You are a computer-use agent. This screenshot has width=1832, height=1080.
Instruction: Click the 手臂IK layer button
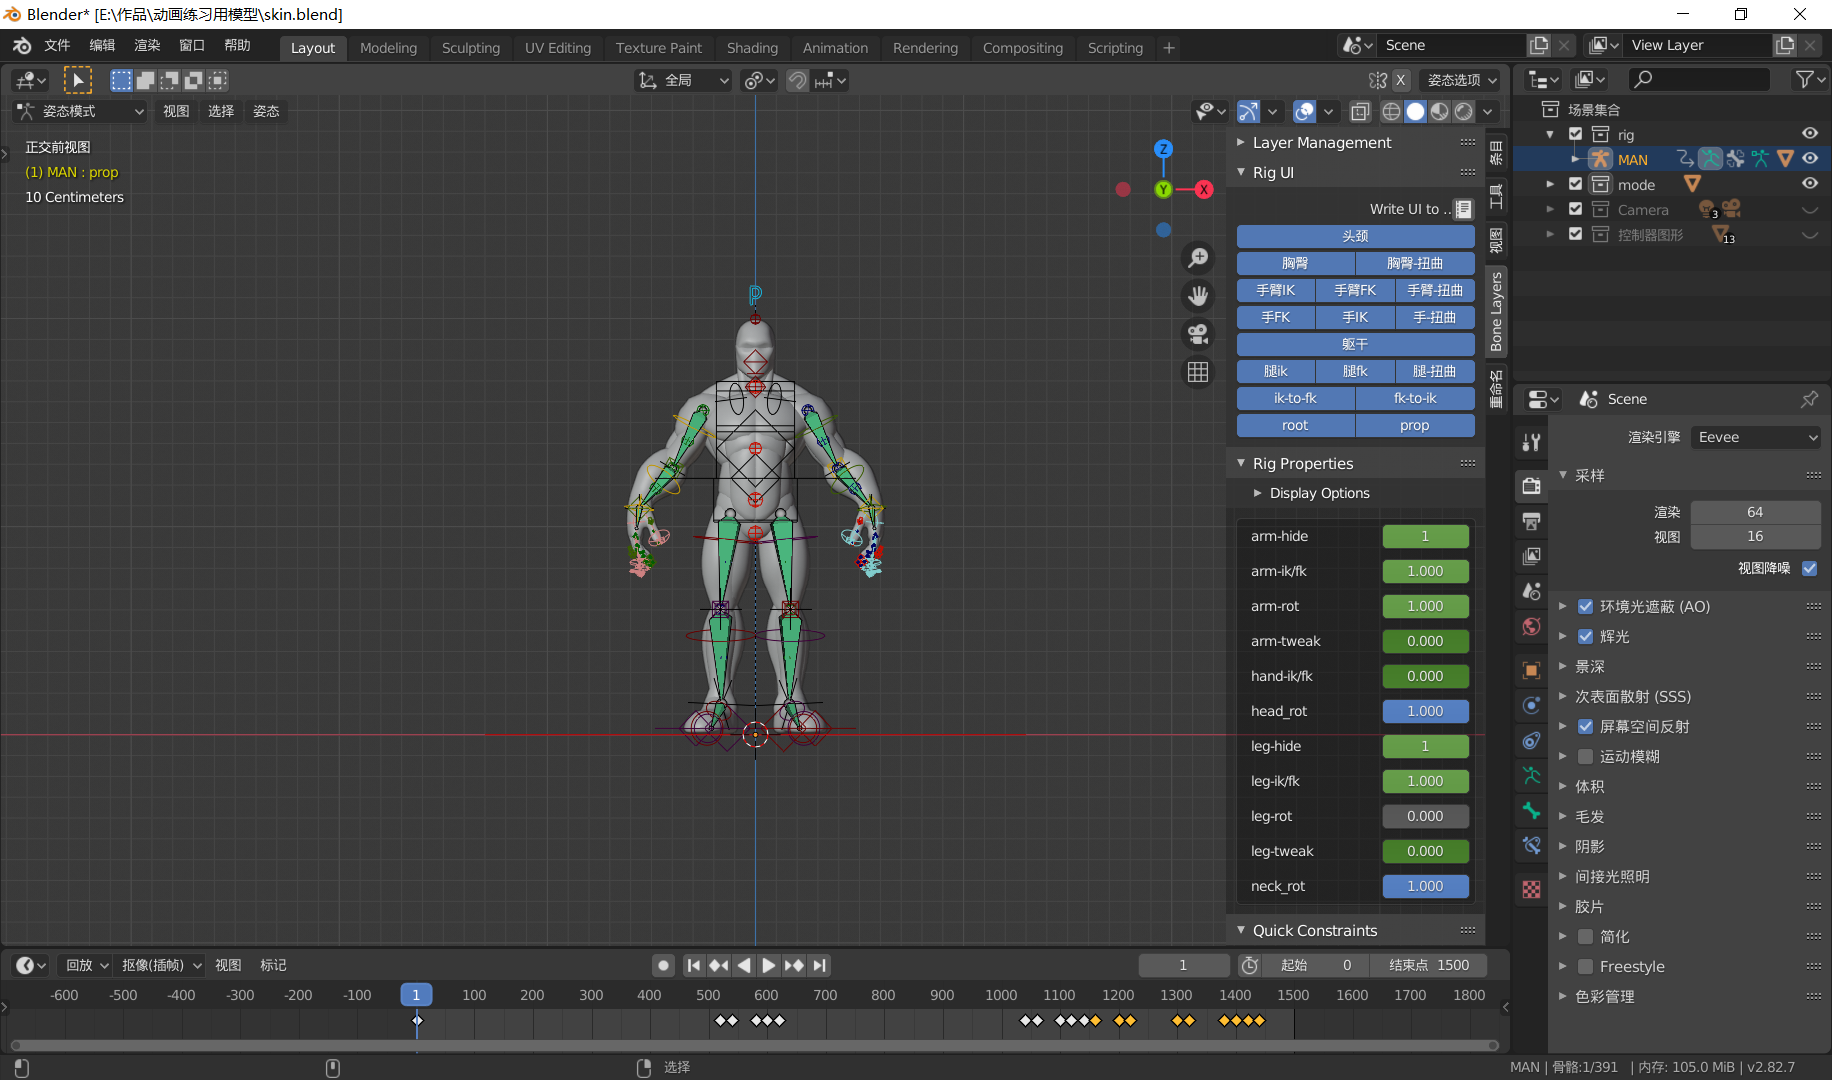pyautogui.click(x=1276, y=290)
